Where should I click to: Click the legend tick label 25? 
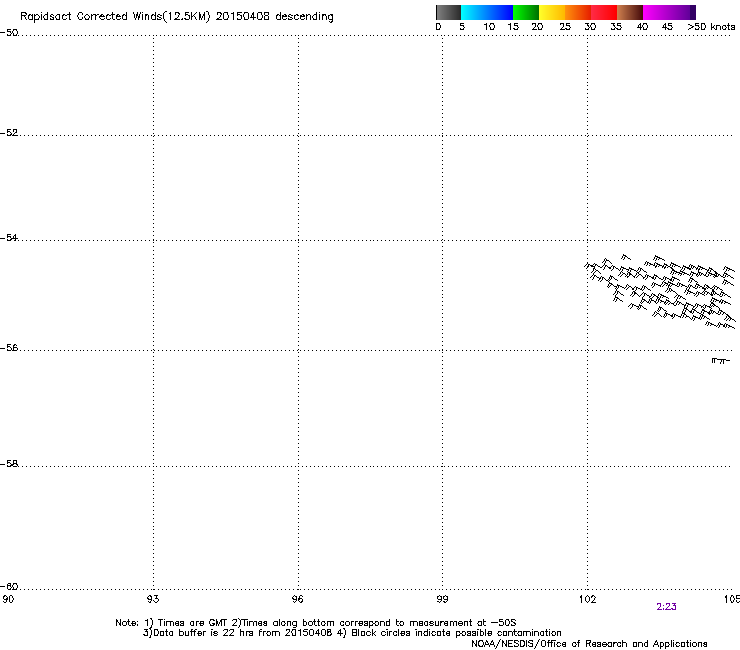click(x=565, y=27)
